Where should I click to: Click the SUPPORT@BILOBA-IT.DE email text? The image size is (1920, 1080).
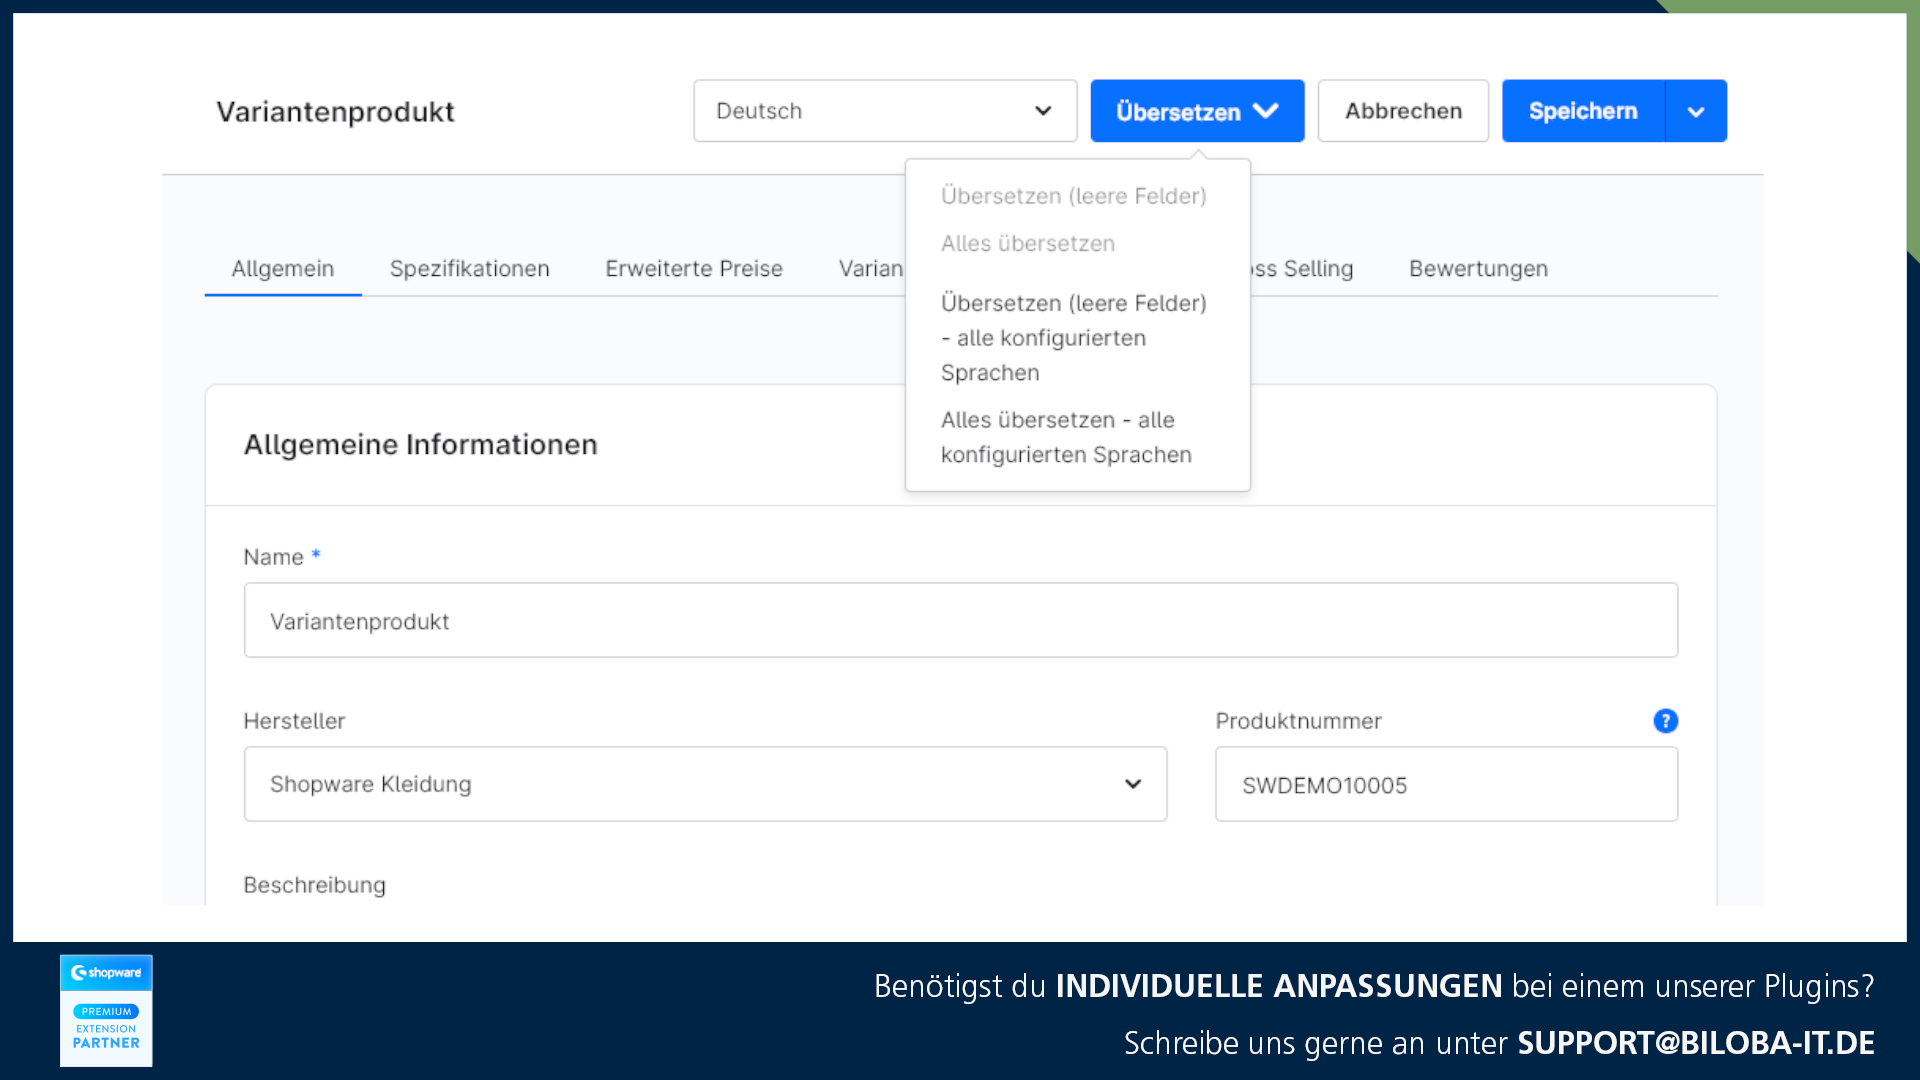click(1695, 1043)
